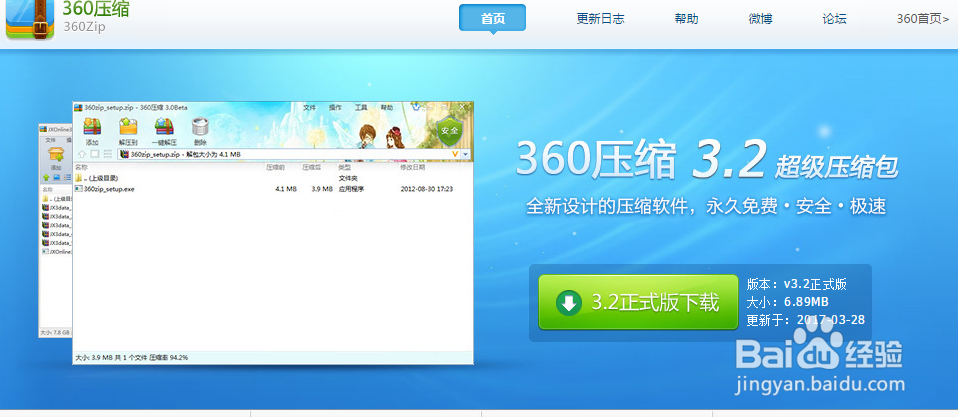Click the blue view icon in JXOnline window
Image resolution: width=958 pixels, height=417 pixels.
[x=56, y=177]
